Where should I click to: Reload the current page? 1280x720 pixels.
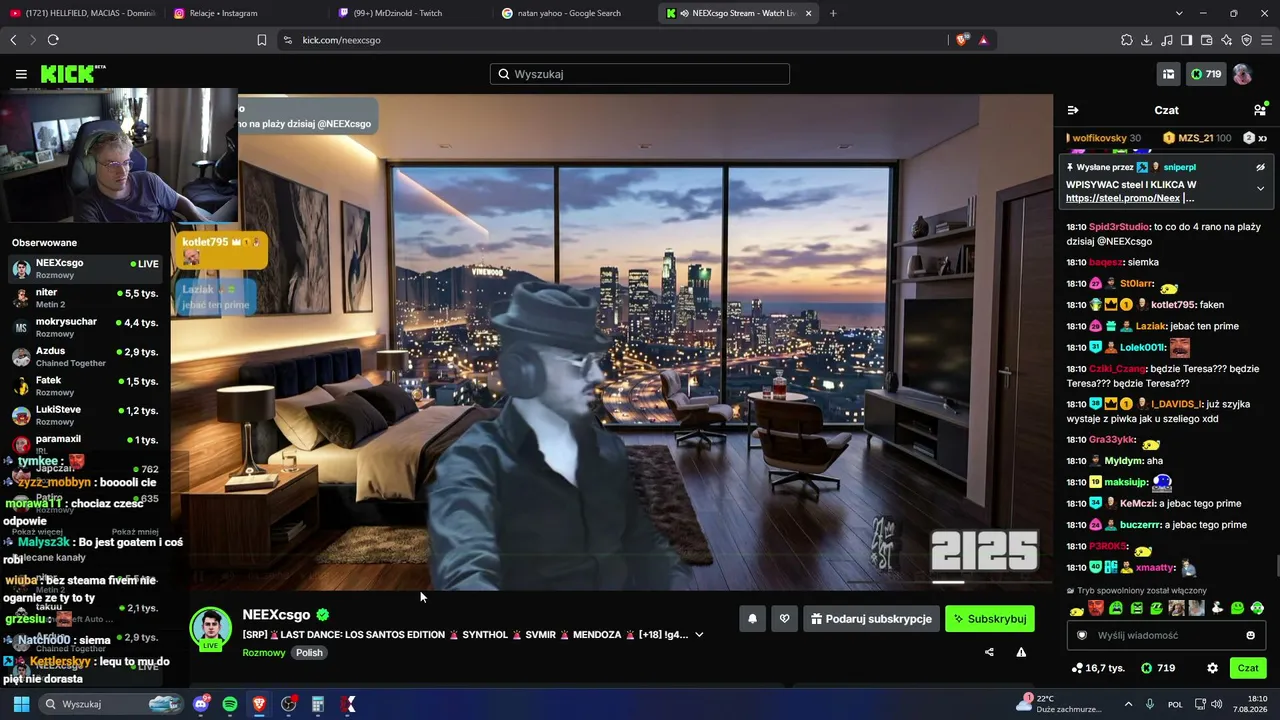(x=53, y=40)
